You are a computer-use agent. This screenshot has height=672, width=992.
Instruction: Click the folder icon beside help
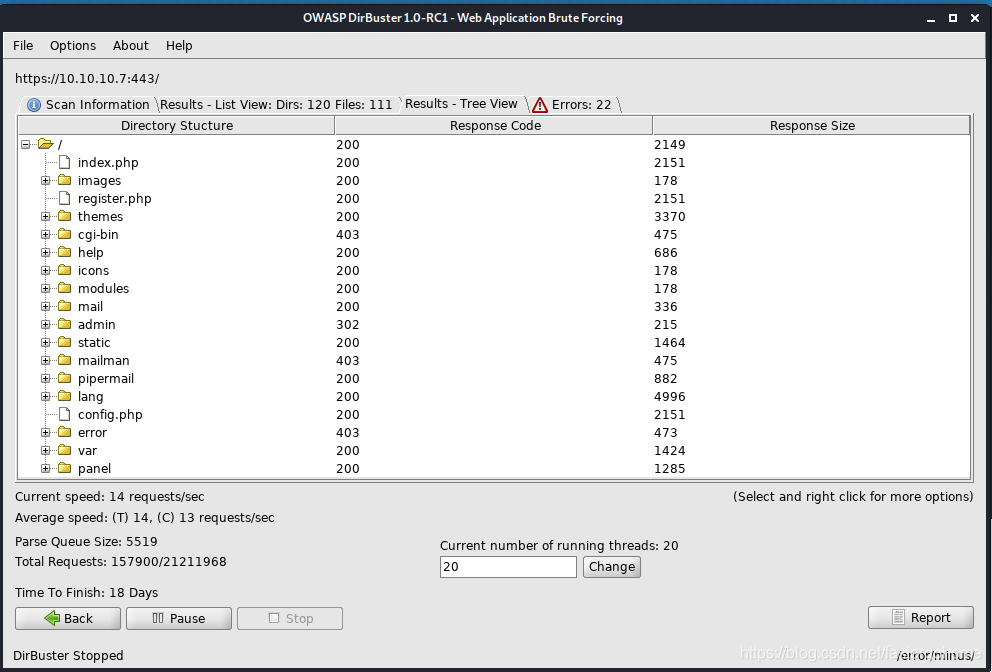click(64, 252)
